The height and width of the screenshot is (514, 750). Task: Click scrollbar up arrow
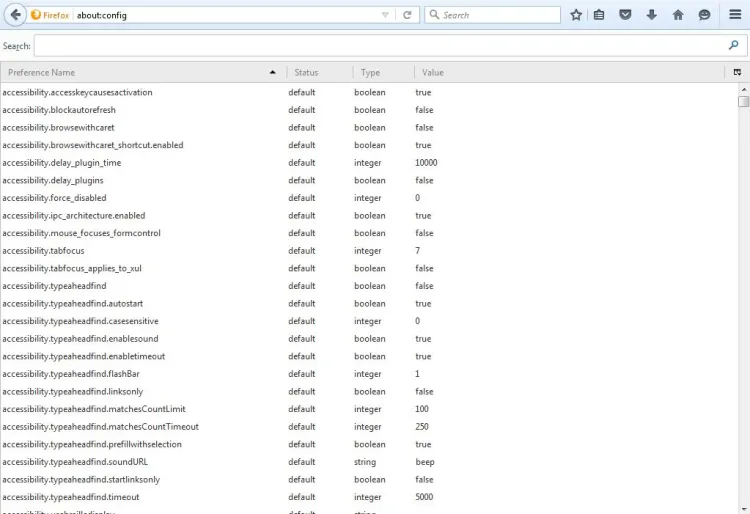tap(743, 89)
